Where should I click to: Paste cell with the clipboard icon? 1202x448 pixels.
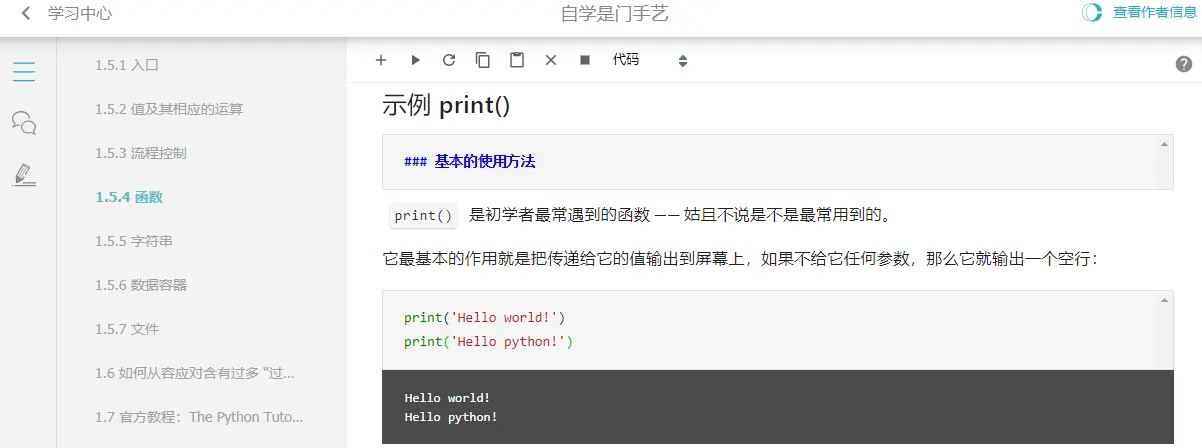[517, 60]
